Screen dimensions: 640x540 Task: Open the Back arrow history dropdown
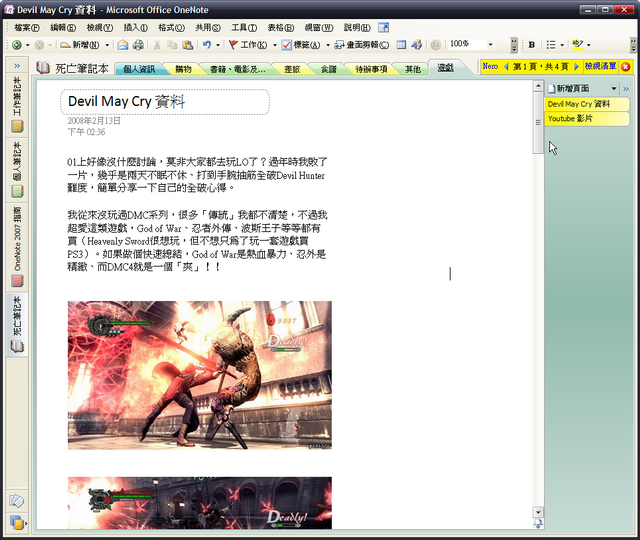(28, 45)
